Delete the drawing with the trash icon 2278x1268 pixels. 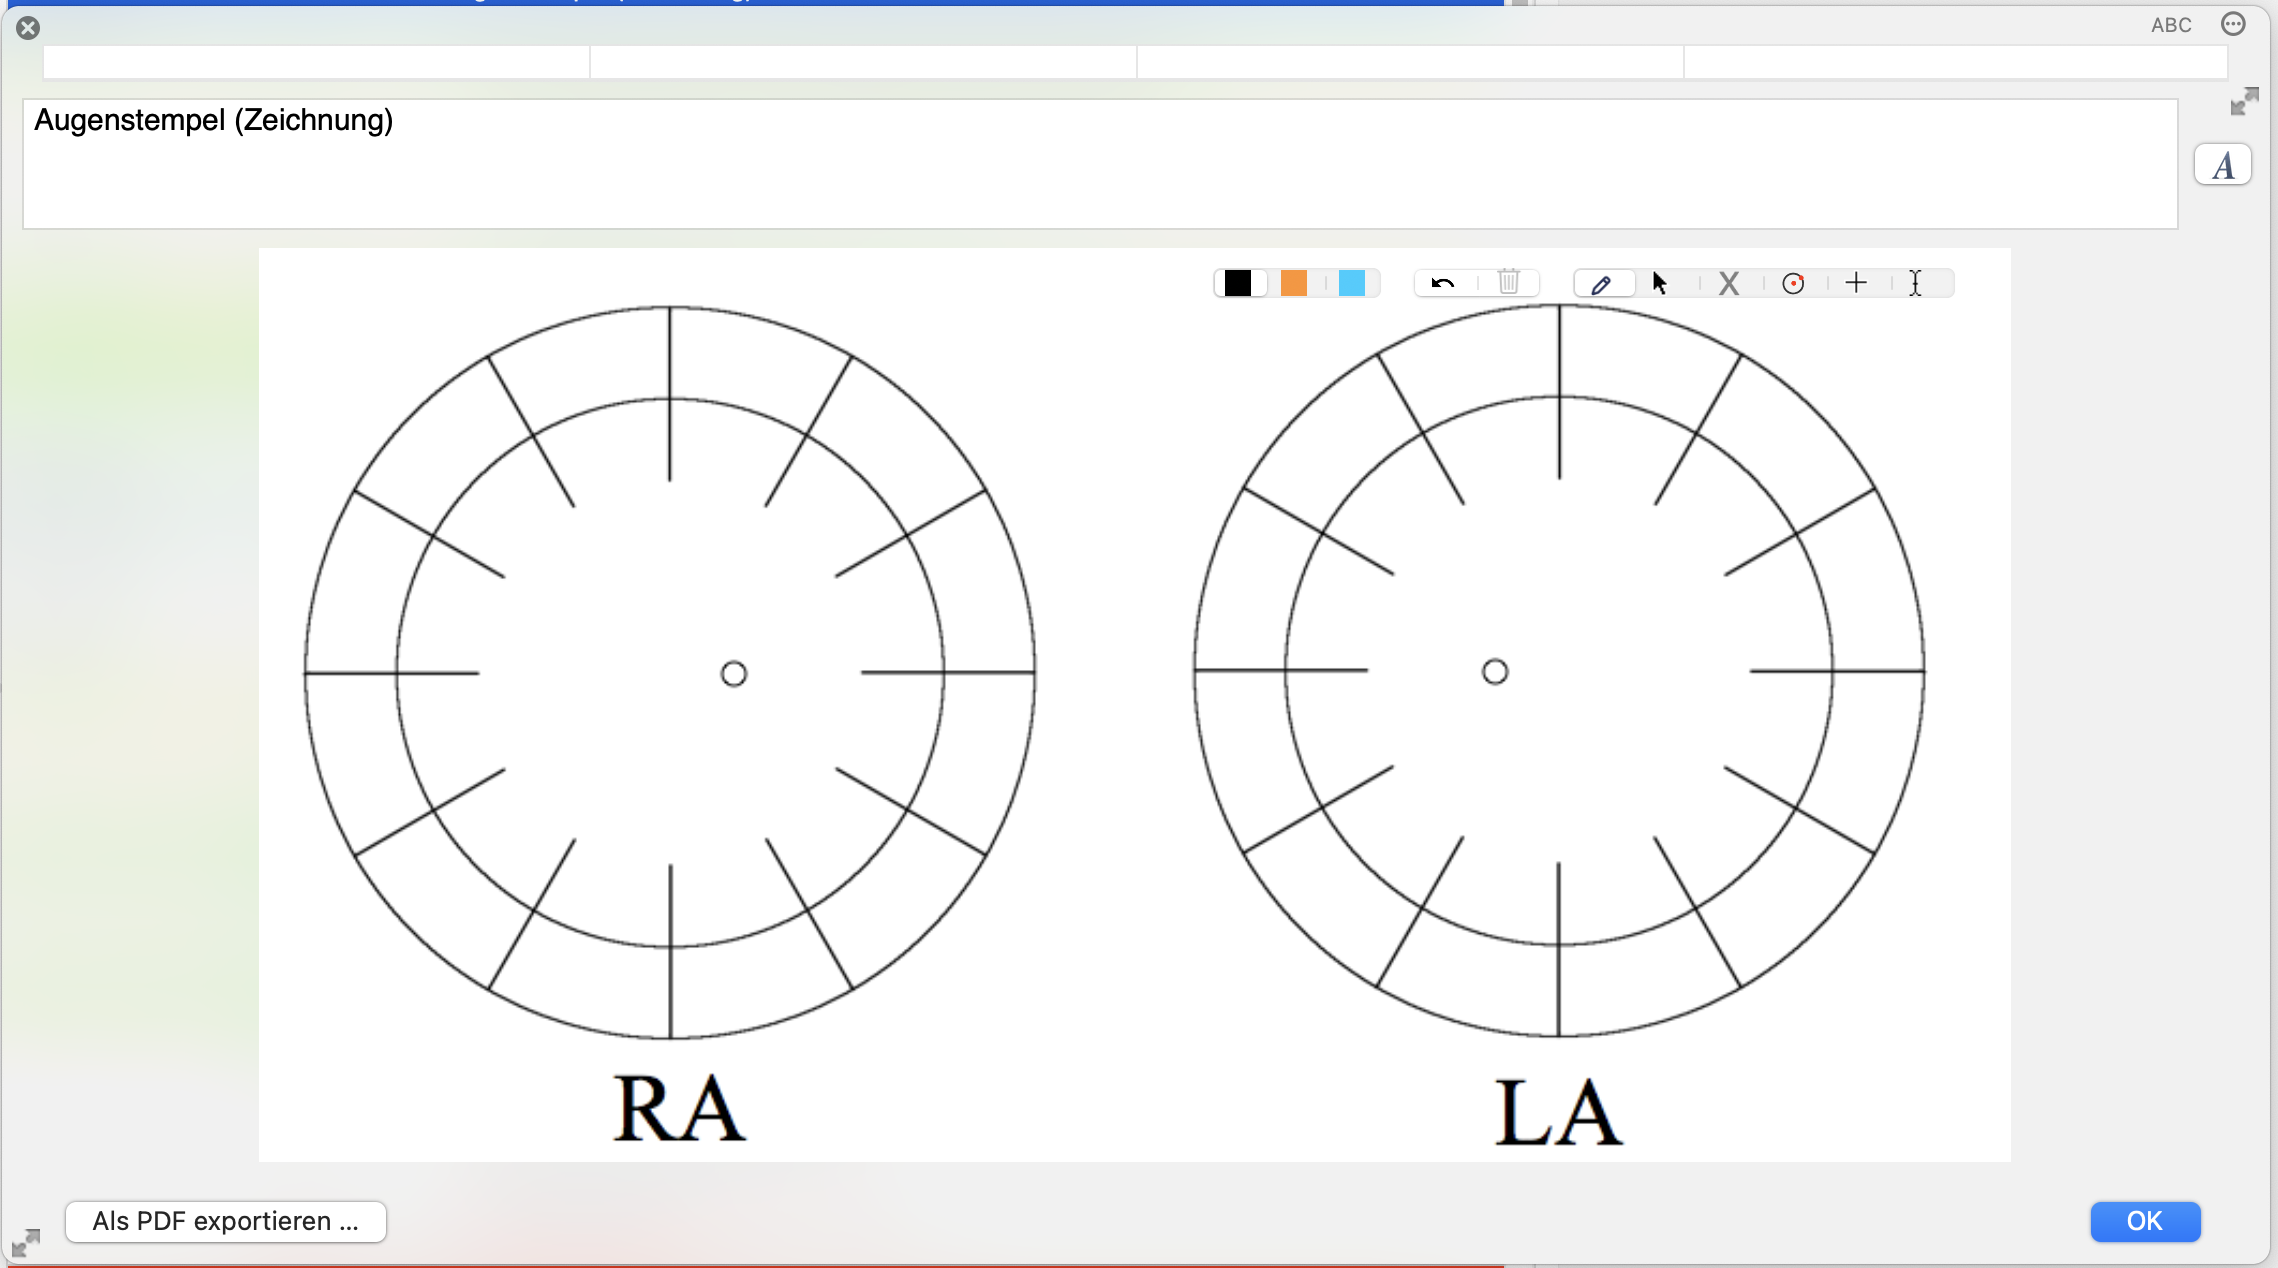tap(1509, 283)
